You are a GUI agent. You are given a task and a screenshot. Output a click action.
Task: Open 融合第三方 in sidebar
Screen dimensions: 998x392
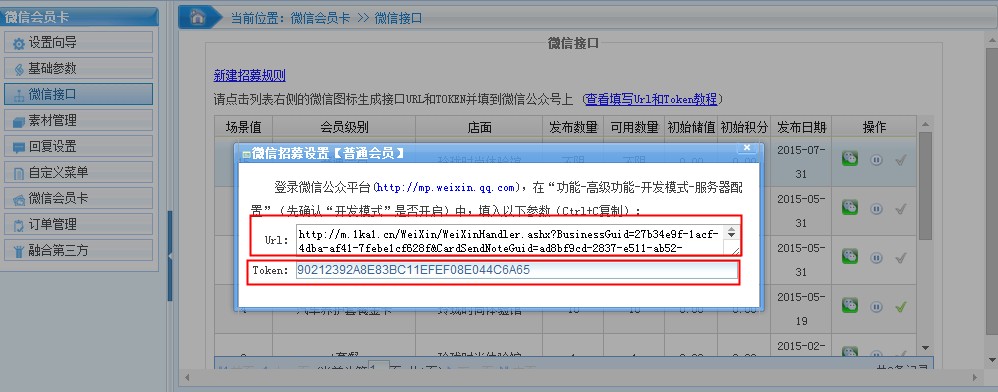(x=78, y=250)
